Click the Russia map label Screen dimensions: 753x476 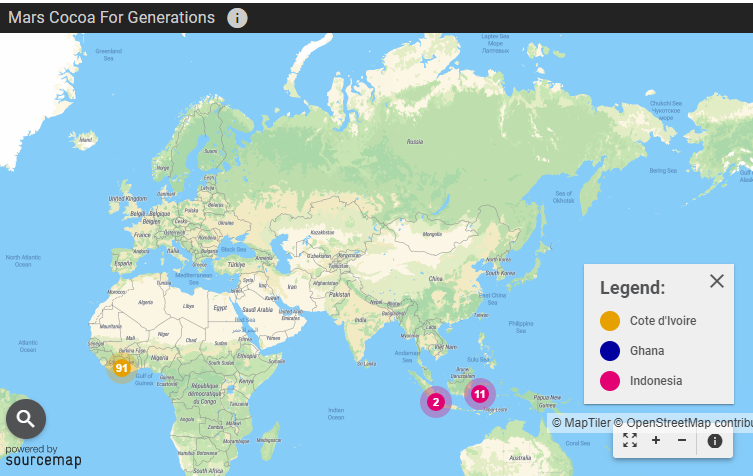[x=415, y=142]
